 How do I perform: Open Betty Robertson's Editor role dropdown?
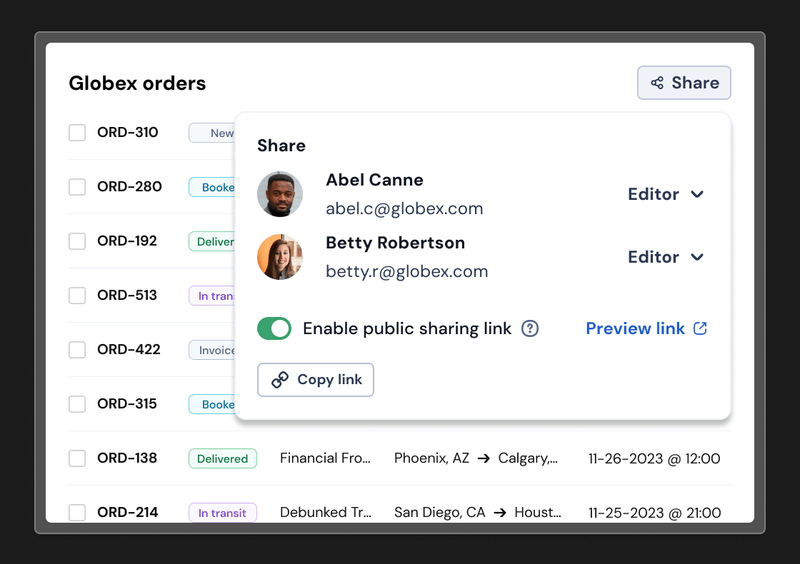(666, 257)
